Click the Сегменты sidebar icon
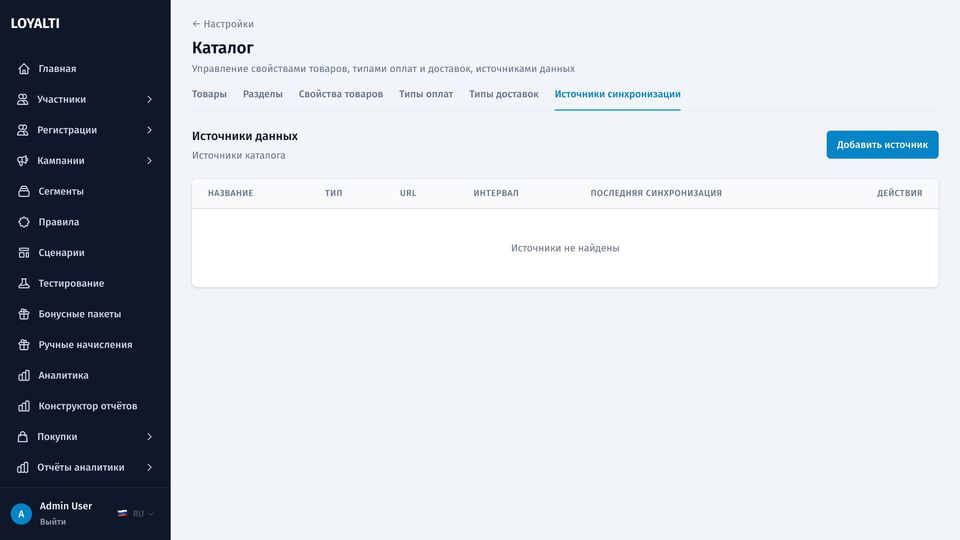960x540 pixels. 24,191
